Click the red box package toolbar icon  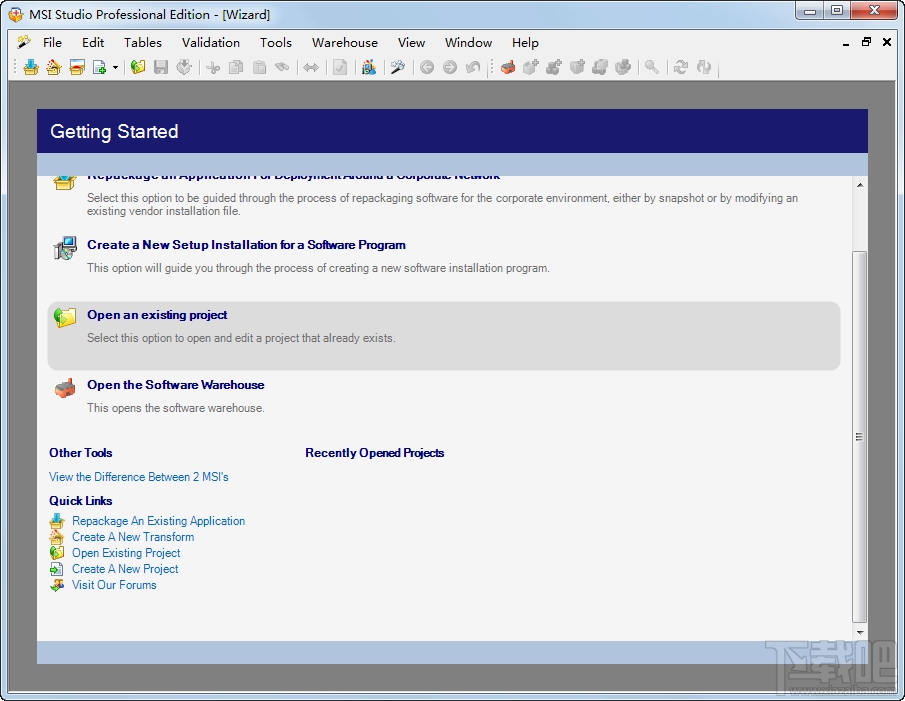coord(77,68)
